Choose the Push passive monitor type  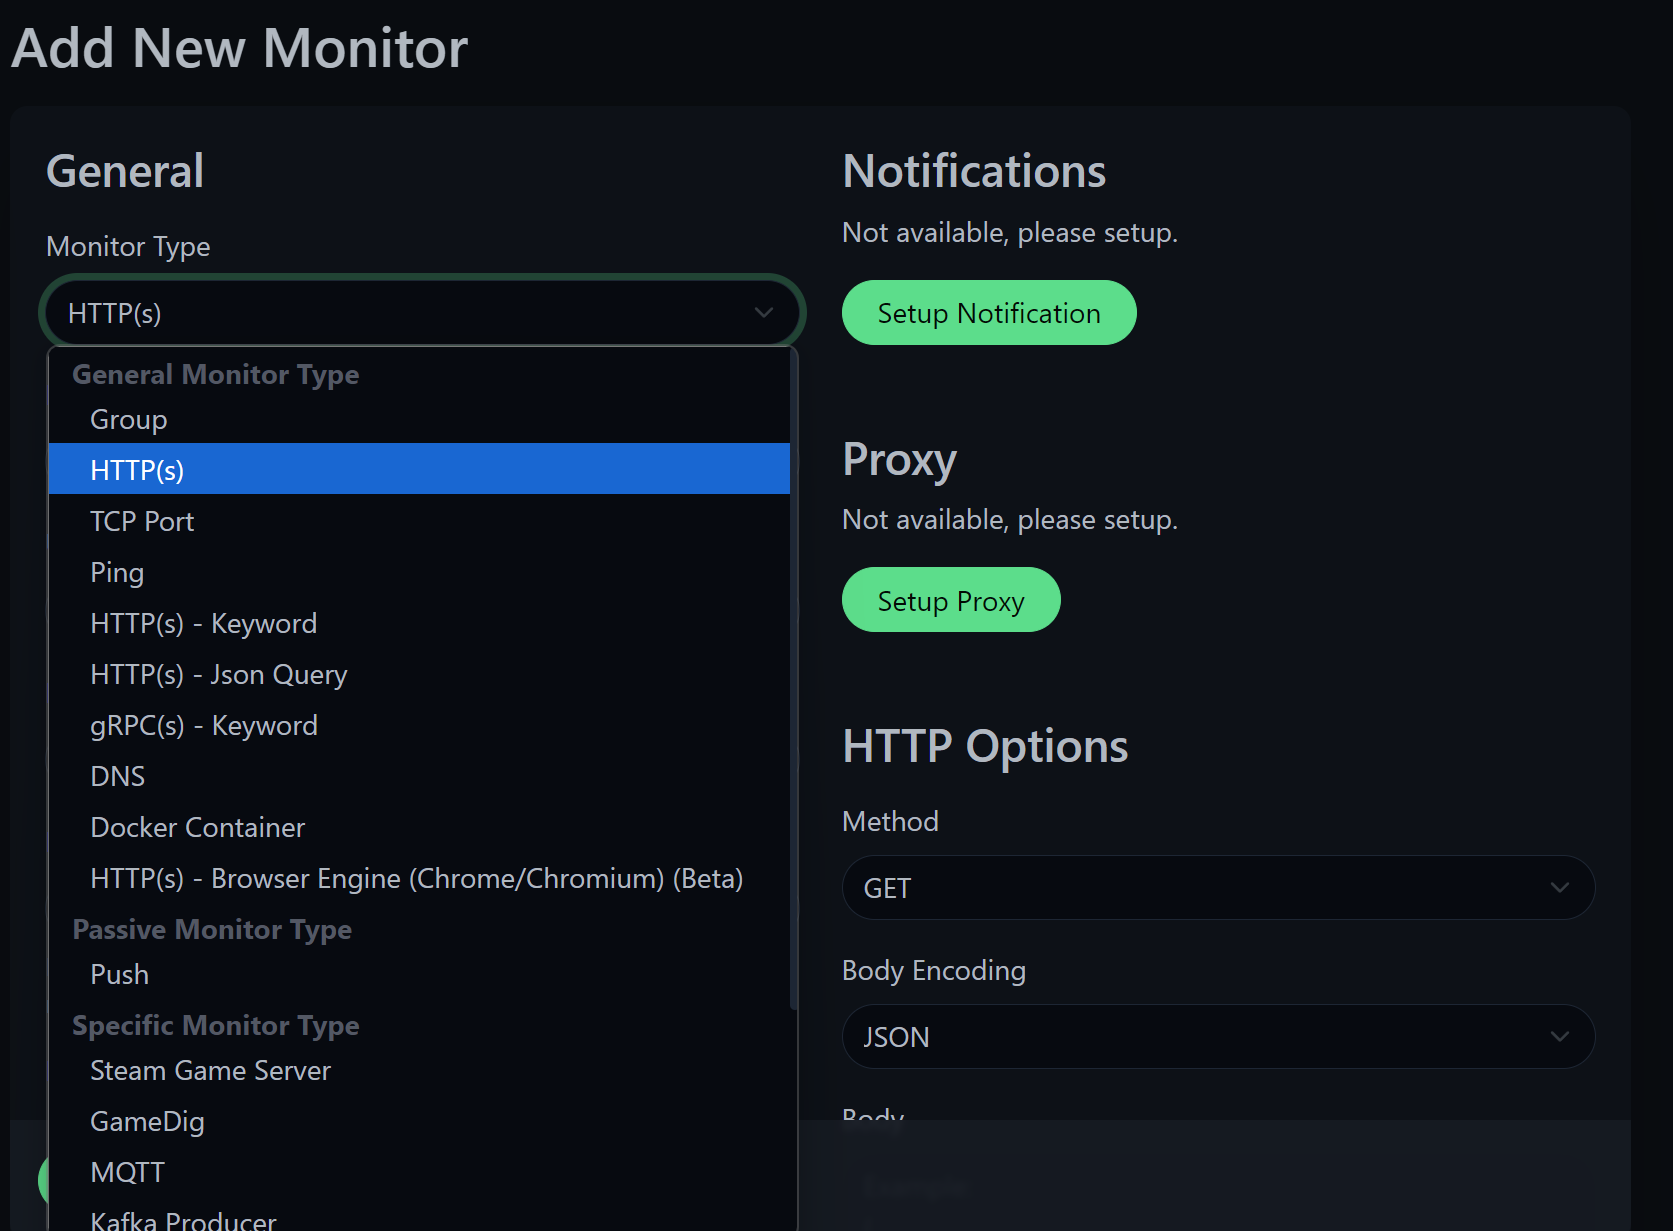[x=119, y=973]
